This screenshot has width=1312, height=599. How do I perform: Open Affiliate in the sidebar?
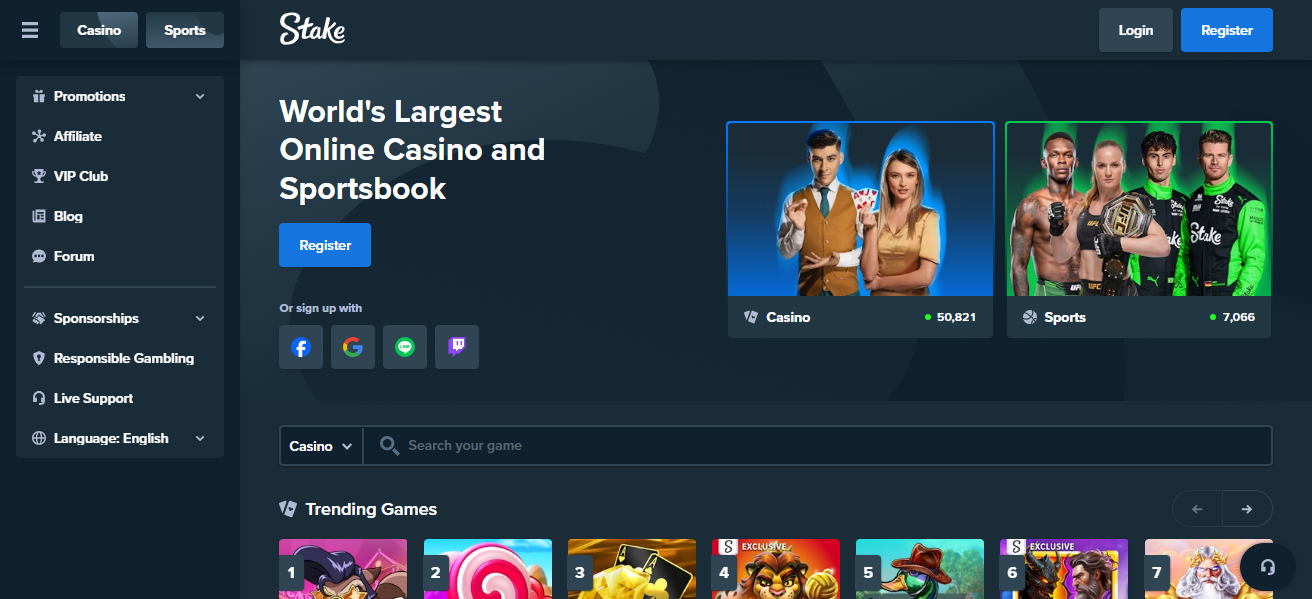[120, 136]
